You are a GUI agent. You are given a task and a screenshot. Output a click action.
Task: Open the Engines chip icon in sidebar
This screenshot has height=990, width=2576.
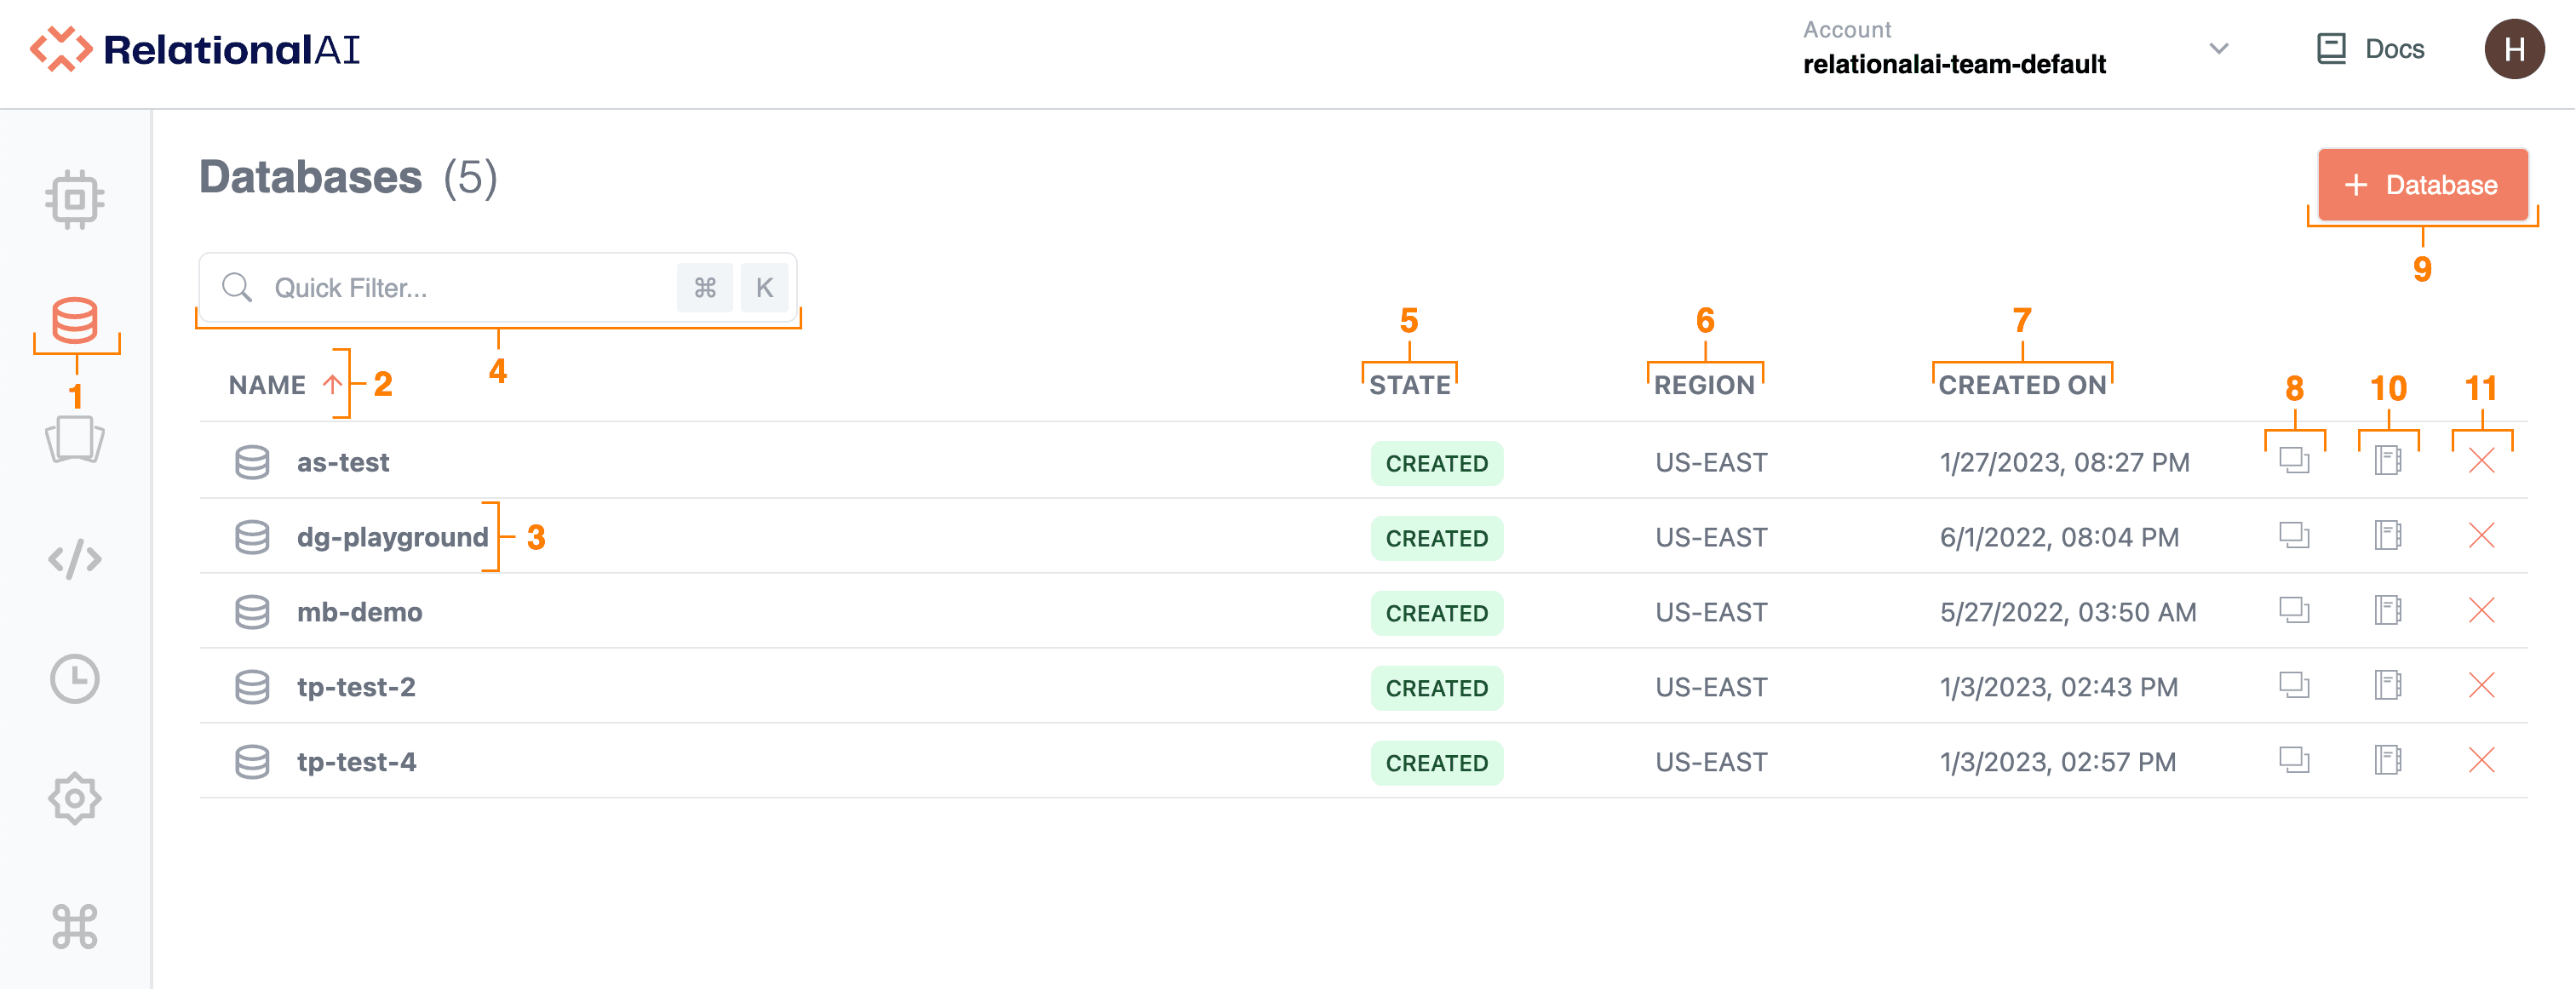tap(75, 200)
